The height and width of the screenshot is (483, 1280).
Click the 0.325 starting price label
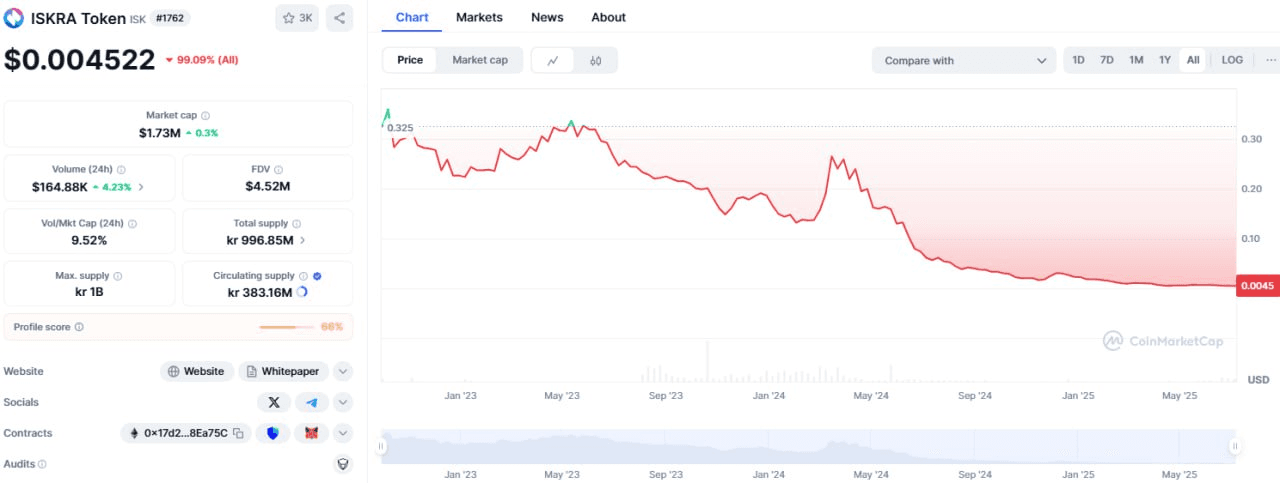coord(400,128)
